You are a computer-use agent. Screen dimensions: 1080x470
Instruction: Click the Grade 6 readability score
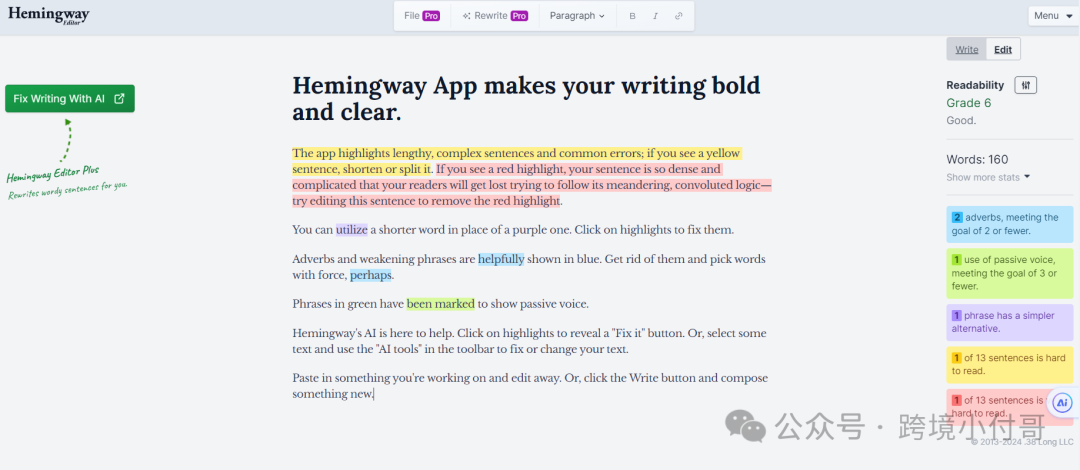[x=969, y=103]
